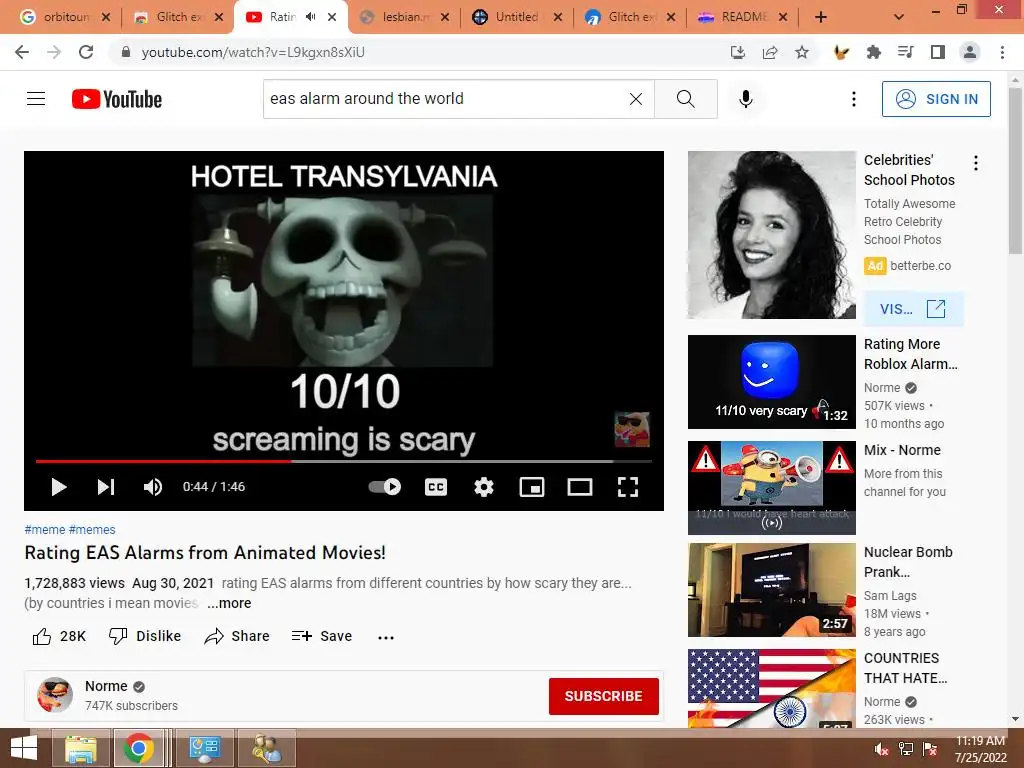The width and height of the screenshot is (1024, 768).
Task: Open muted volume tray icon
Action: click(881, 749)
